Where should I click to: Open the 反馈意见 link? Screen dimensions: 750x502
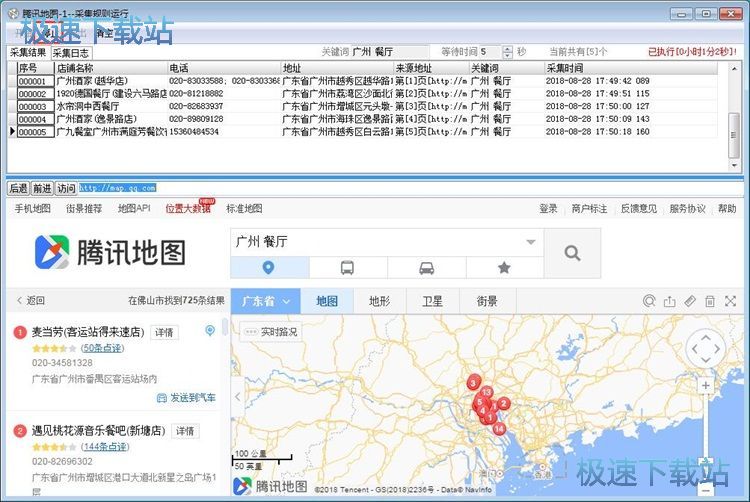coord(639,208)
